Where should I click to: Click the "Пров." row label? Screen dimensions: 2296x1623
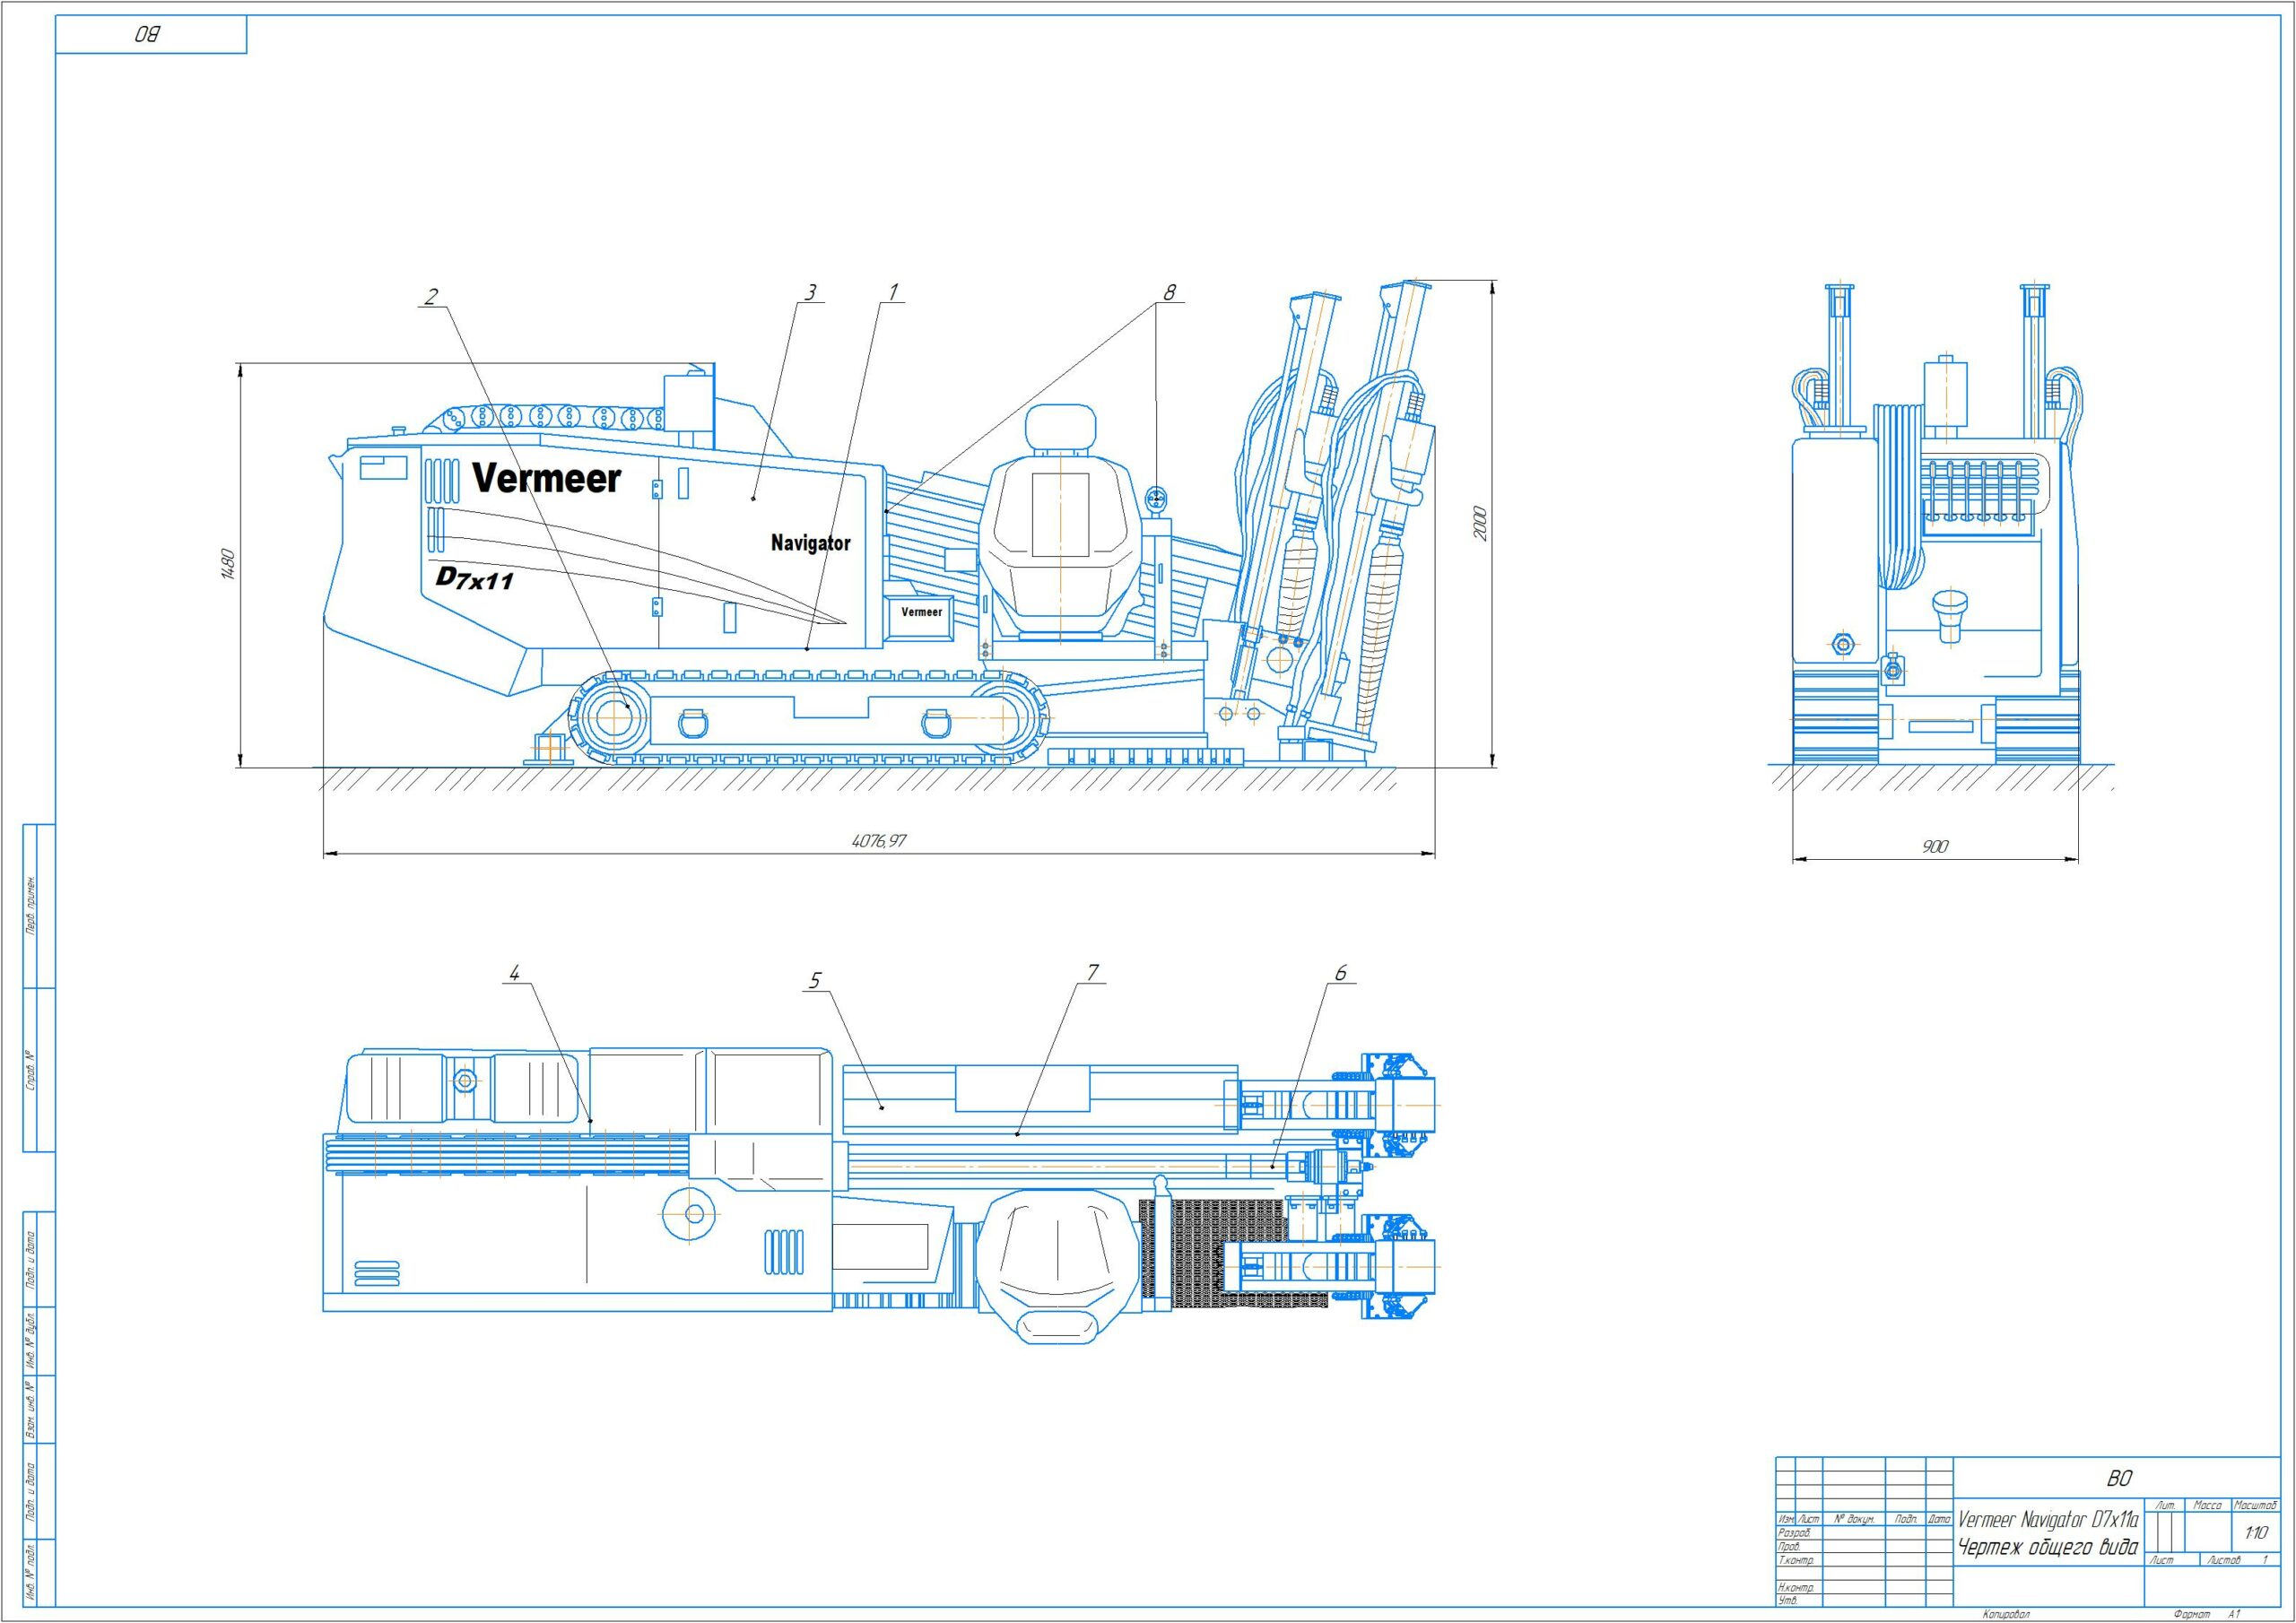click(x=1789, y=1546)
